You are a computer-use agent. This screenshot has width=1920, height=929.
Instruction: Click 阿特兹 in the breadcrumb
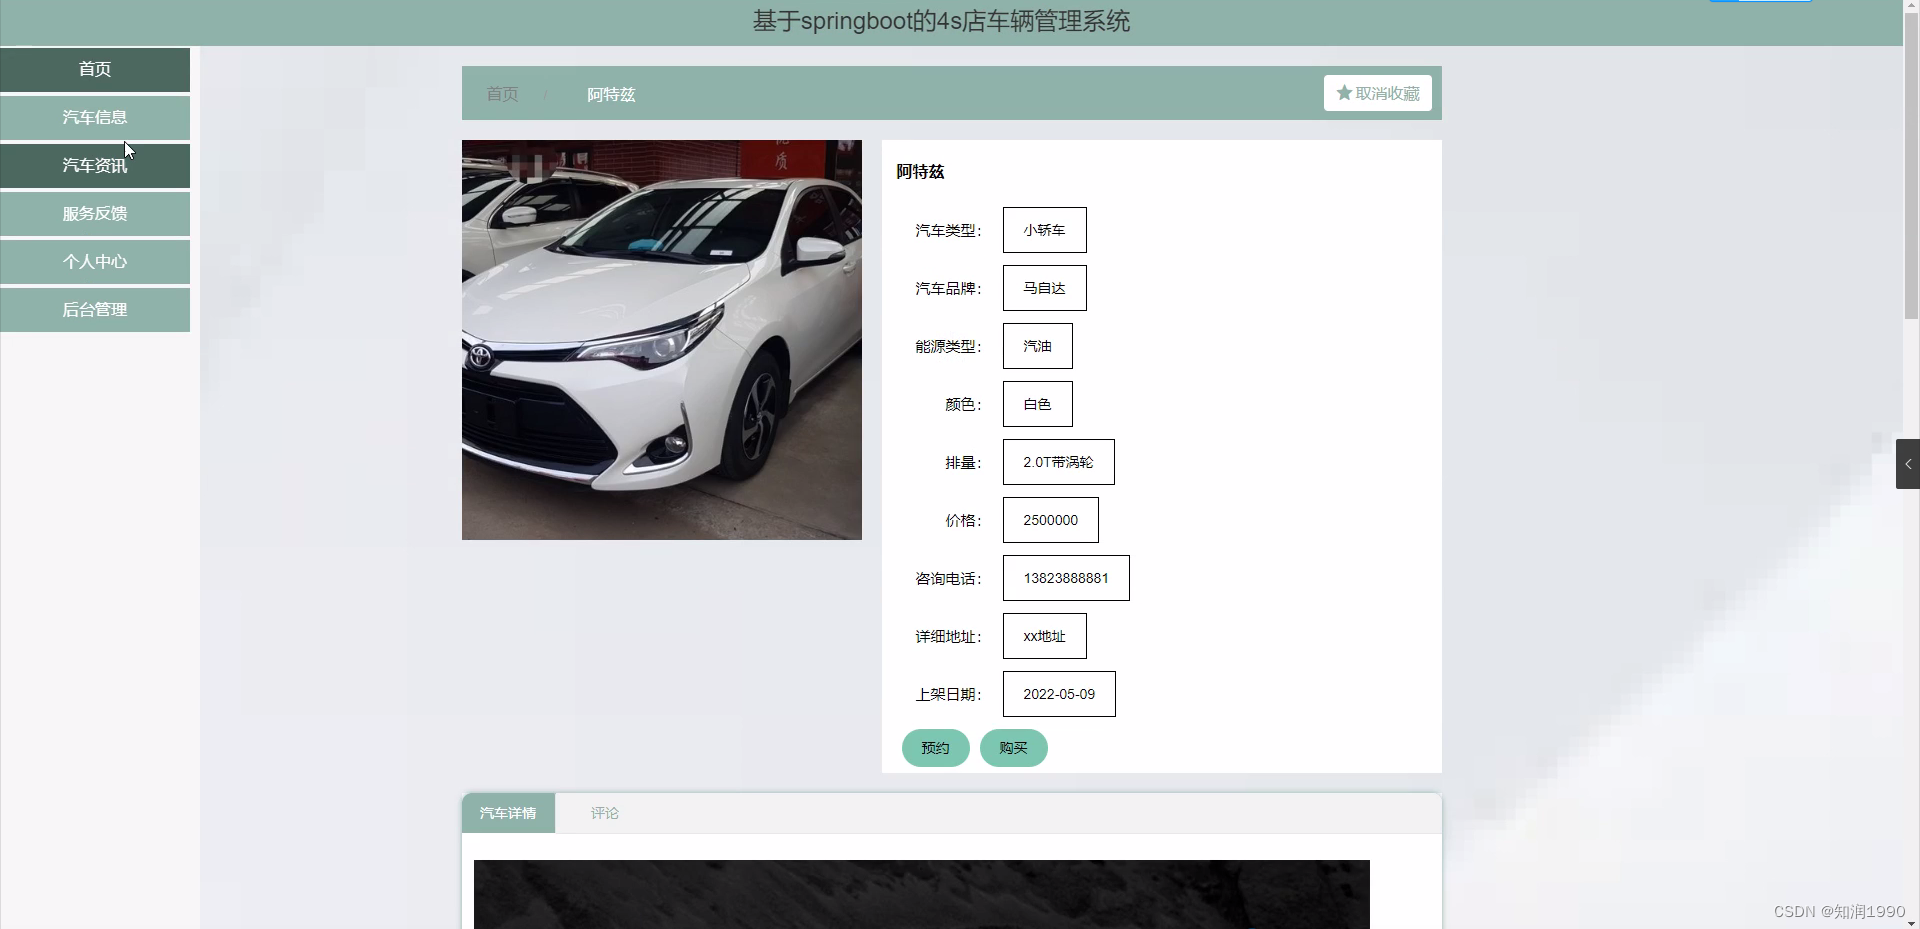(x=610, y=93)
